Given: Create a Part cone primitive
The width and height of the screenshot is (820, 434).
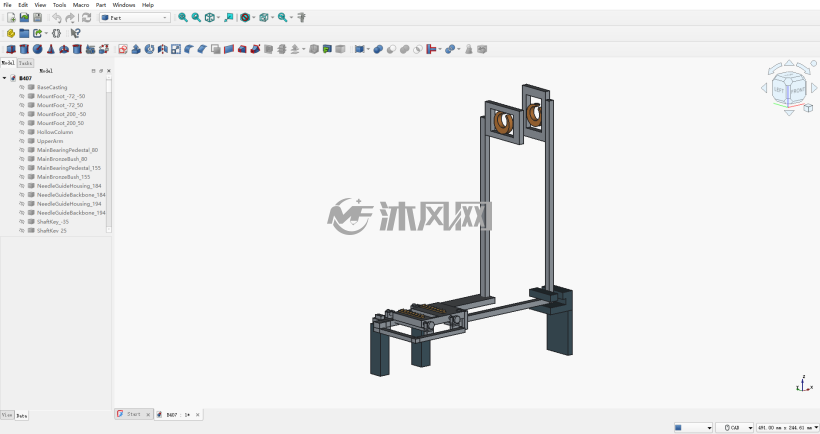Looking at the screenshot, I should tap(51, 49).
